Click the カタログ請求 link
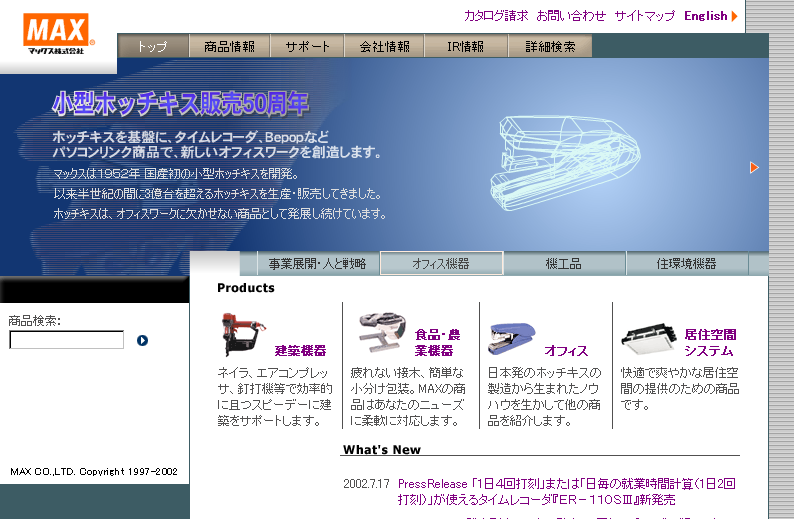Screen dimensions: 794x519 click(x=496, y=16)
